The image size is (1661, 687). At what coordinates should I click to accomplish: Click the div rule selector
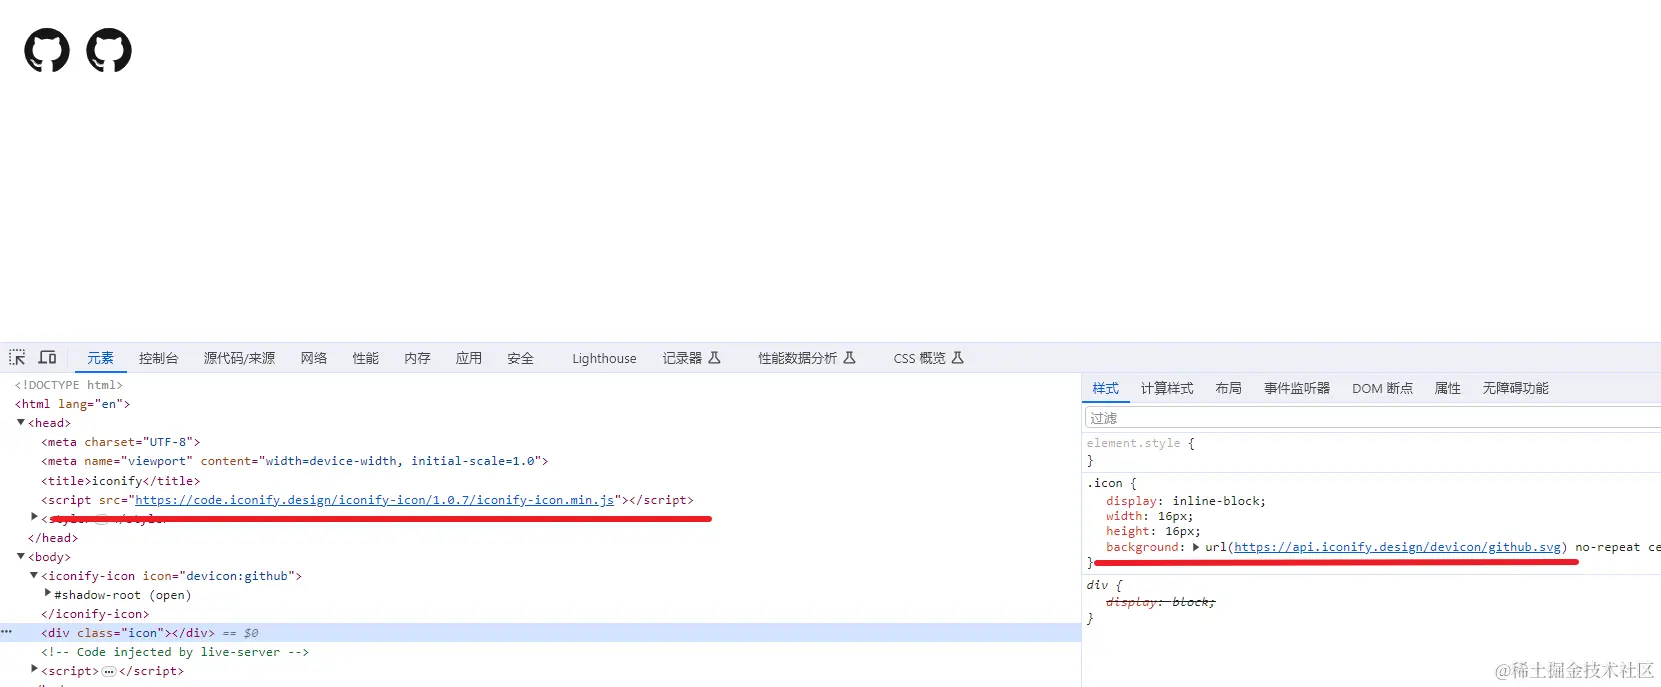(x=1097, y=585)
